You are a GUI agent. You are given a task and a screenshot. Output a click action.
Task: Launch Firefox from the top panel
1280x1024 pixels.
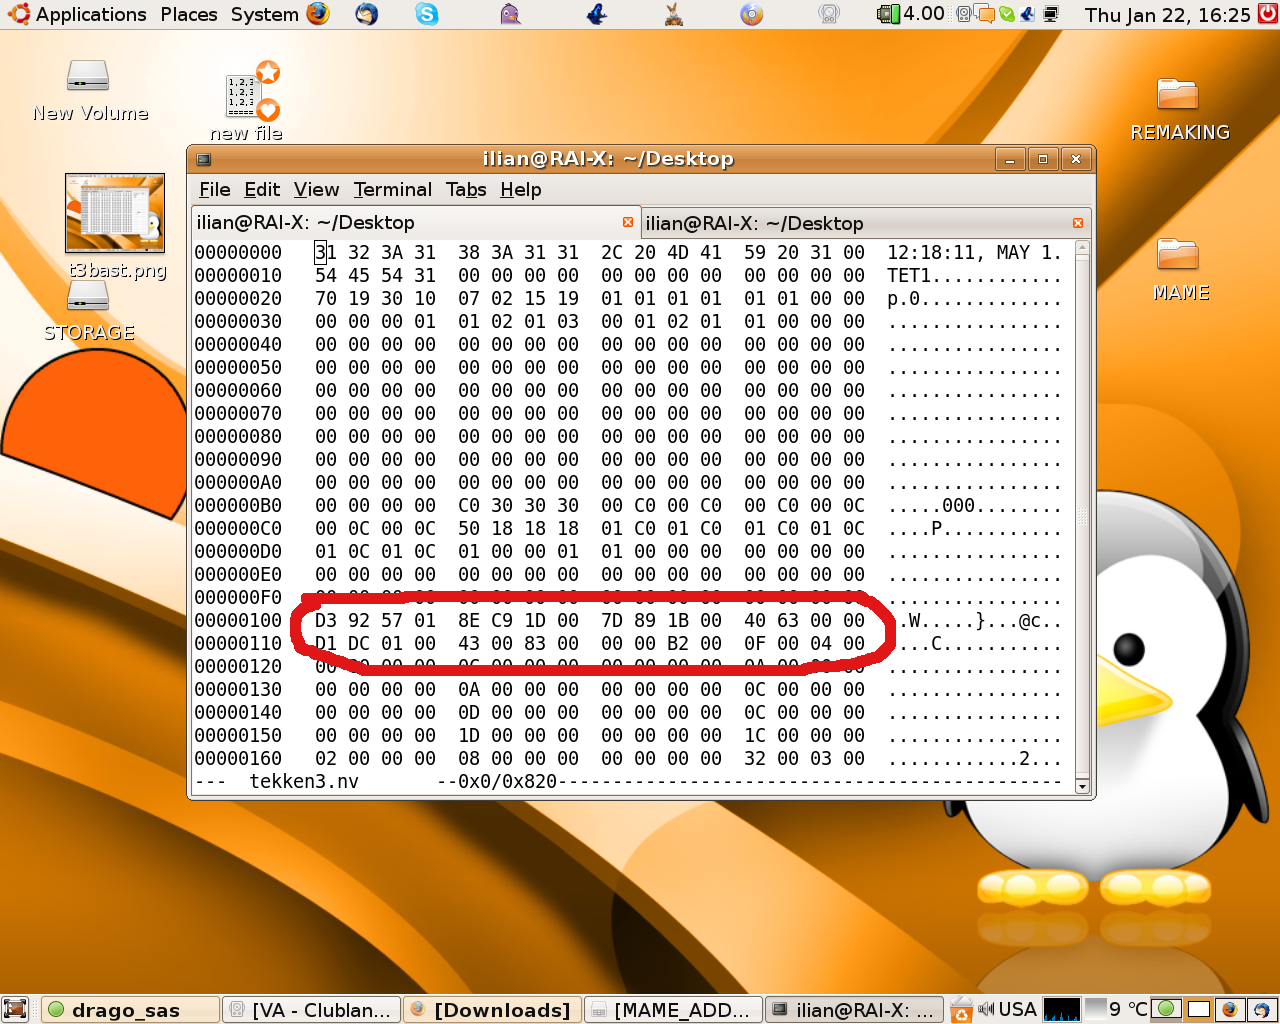(x=318, y=14)
